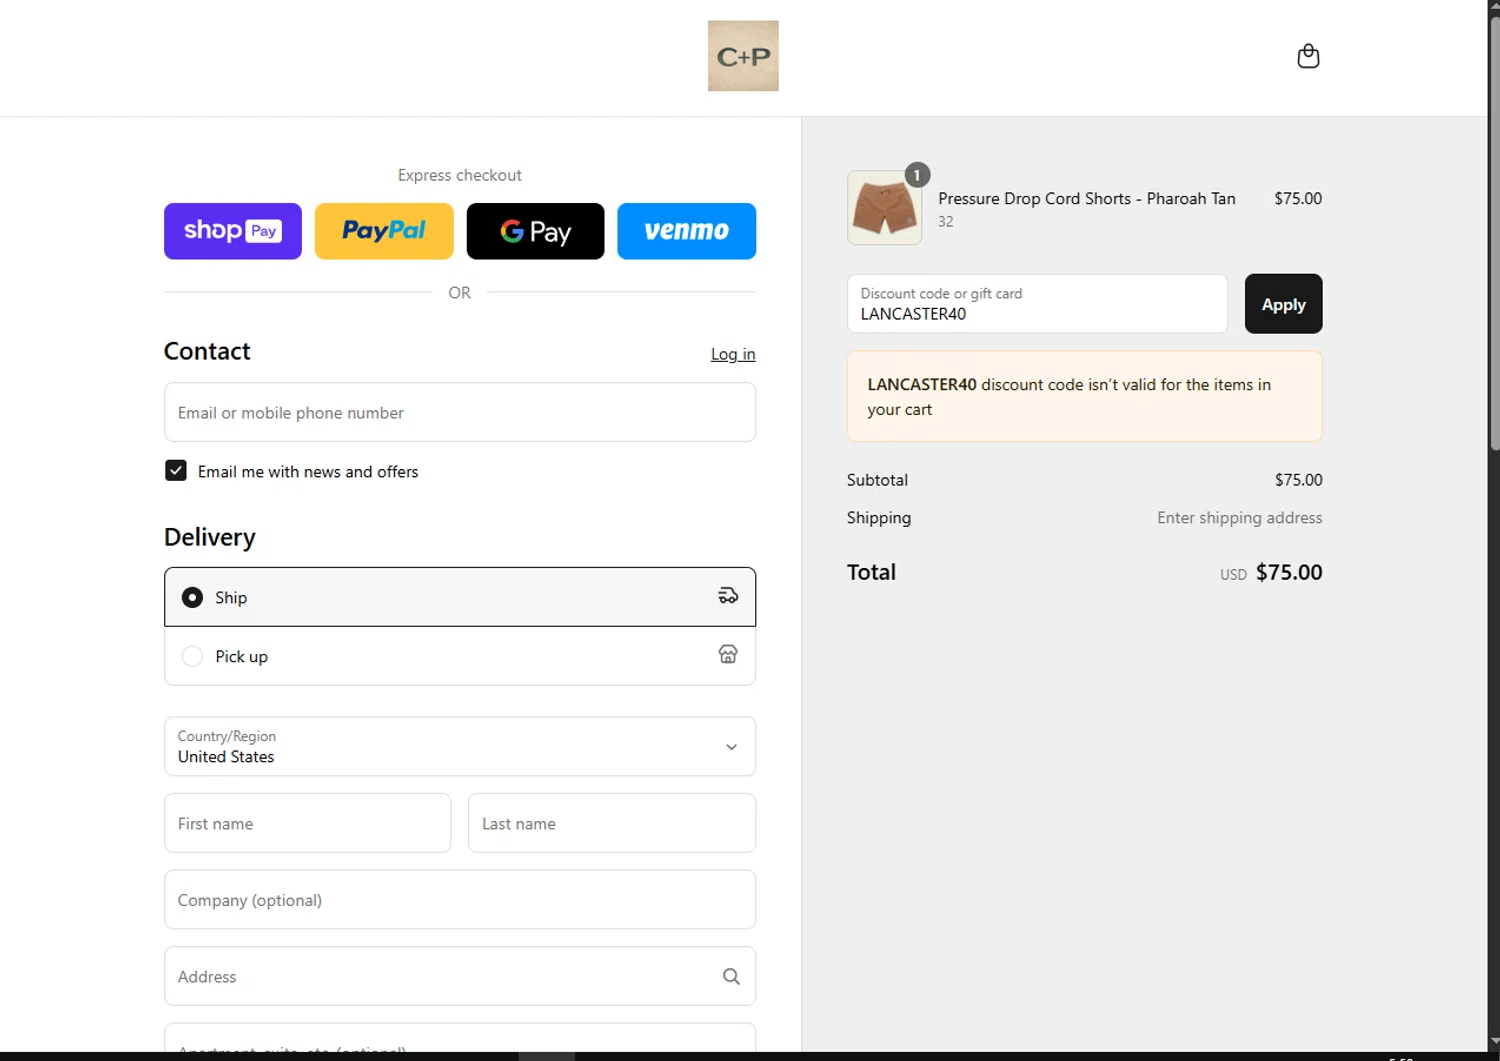Open the Log in link
This screenshot has width=1500, height=1061.
pos(733,354)
